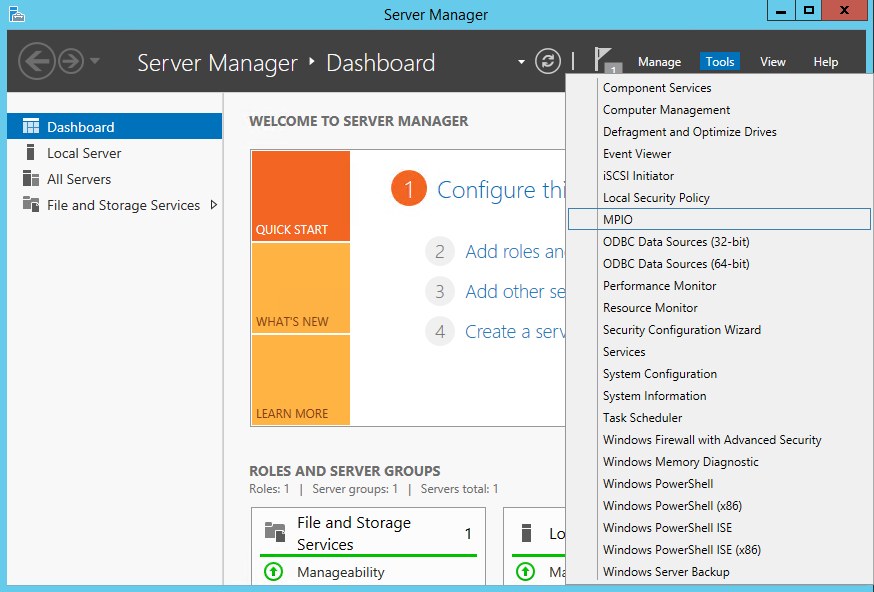
Task: Open the Manage menu
Action: pyautogui.click(x=659, y=62)
